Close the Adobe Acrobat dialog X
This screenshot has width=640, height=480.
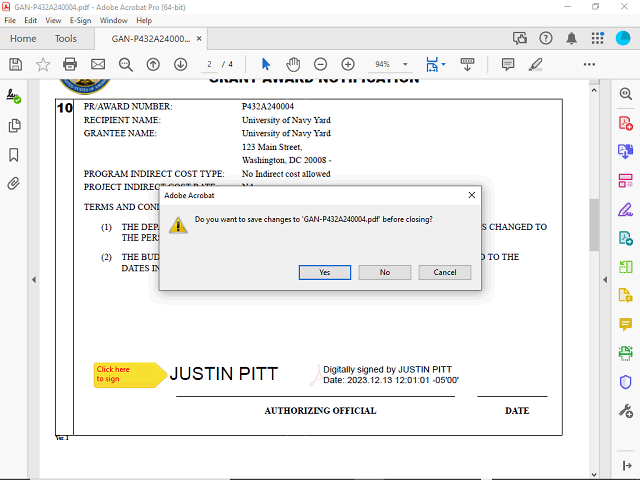point(472,195)
